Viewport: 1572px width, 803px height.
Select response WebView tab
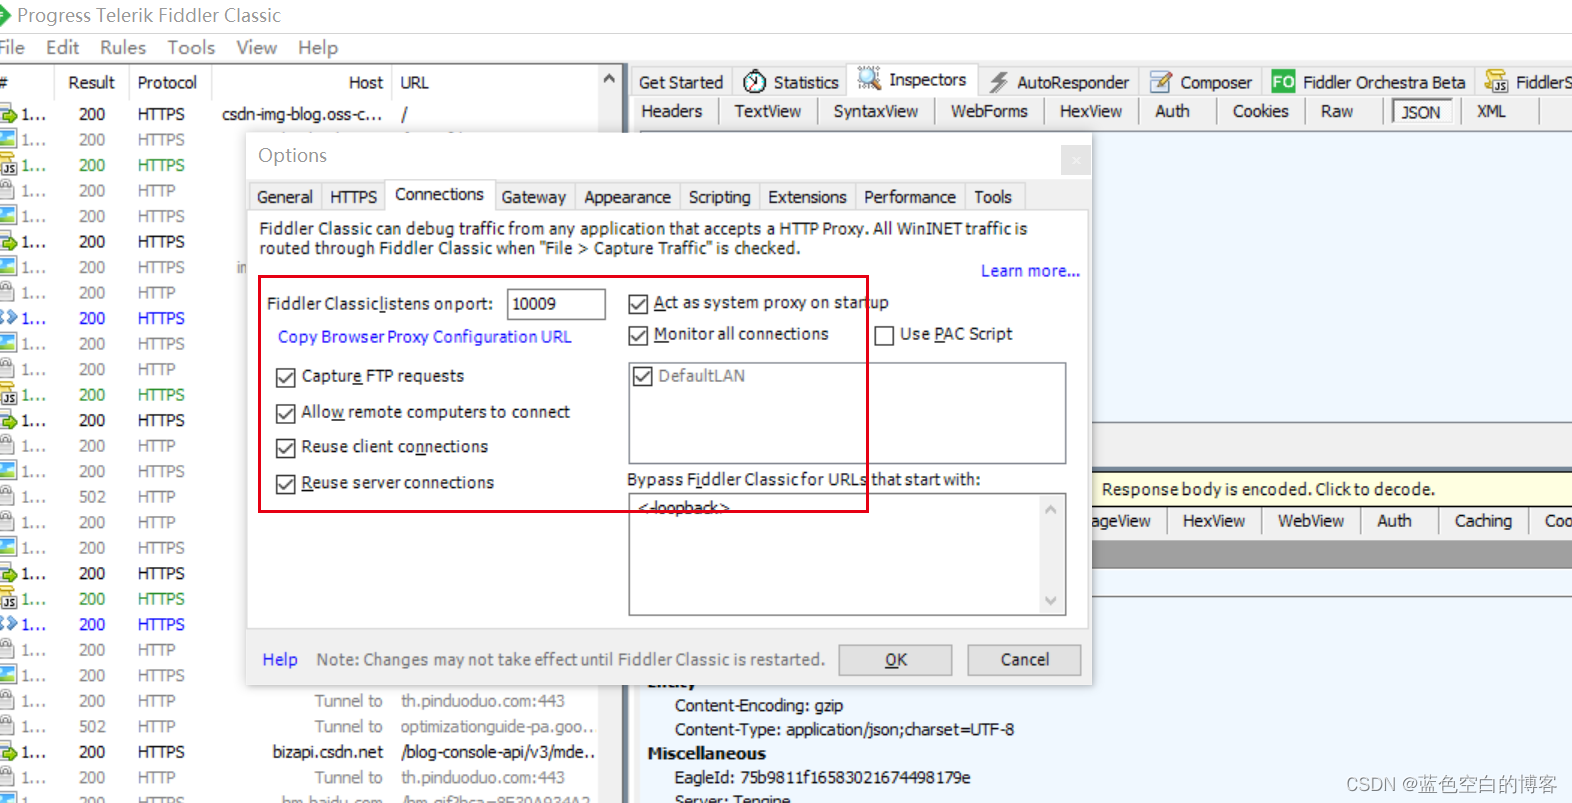1311,520
